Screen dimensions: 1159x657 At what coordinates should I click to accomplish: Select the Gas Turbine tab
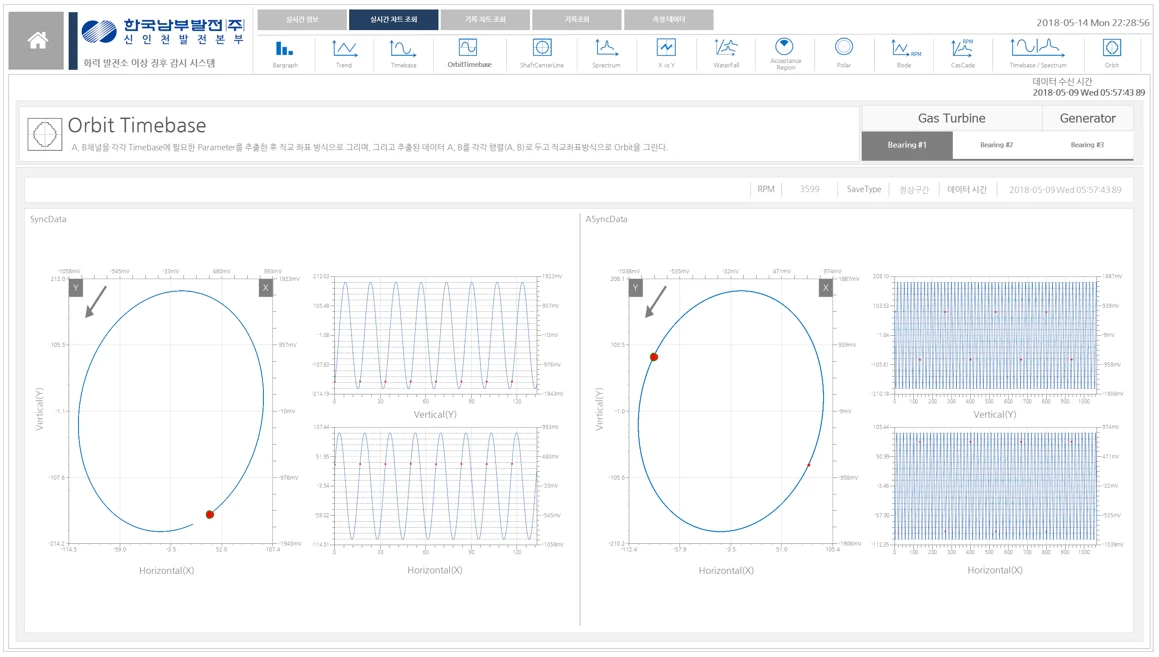point(951,118)
